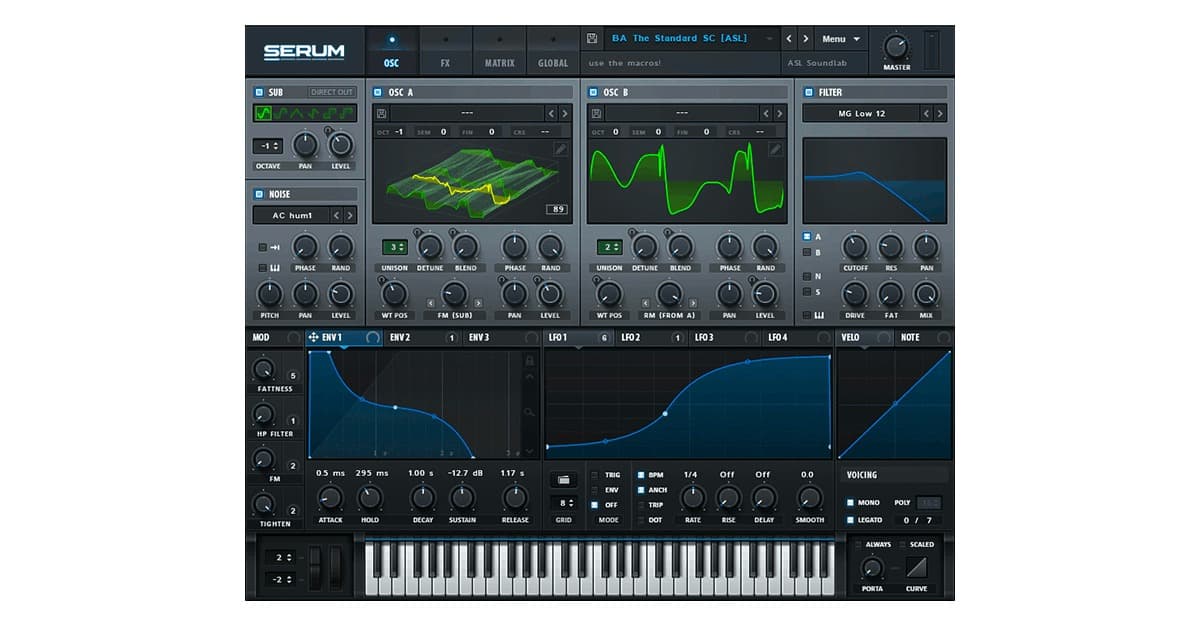Click the grid-size display icon above GRID

[564, 479]
